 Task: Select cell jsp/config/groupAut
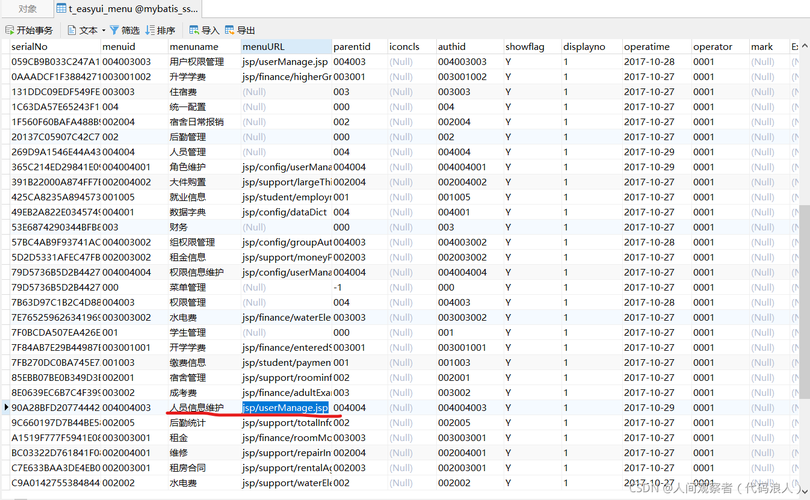click(x=286, y=242)
